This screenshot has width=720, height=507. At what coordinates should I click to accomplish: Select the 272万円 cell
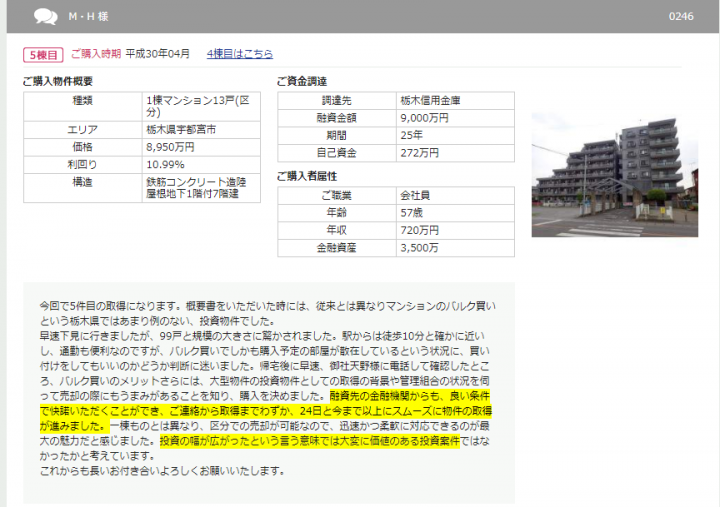[x=455, y=153]
